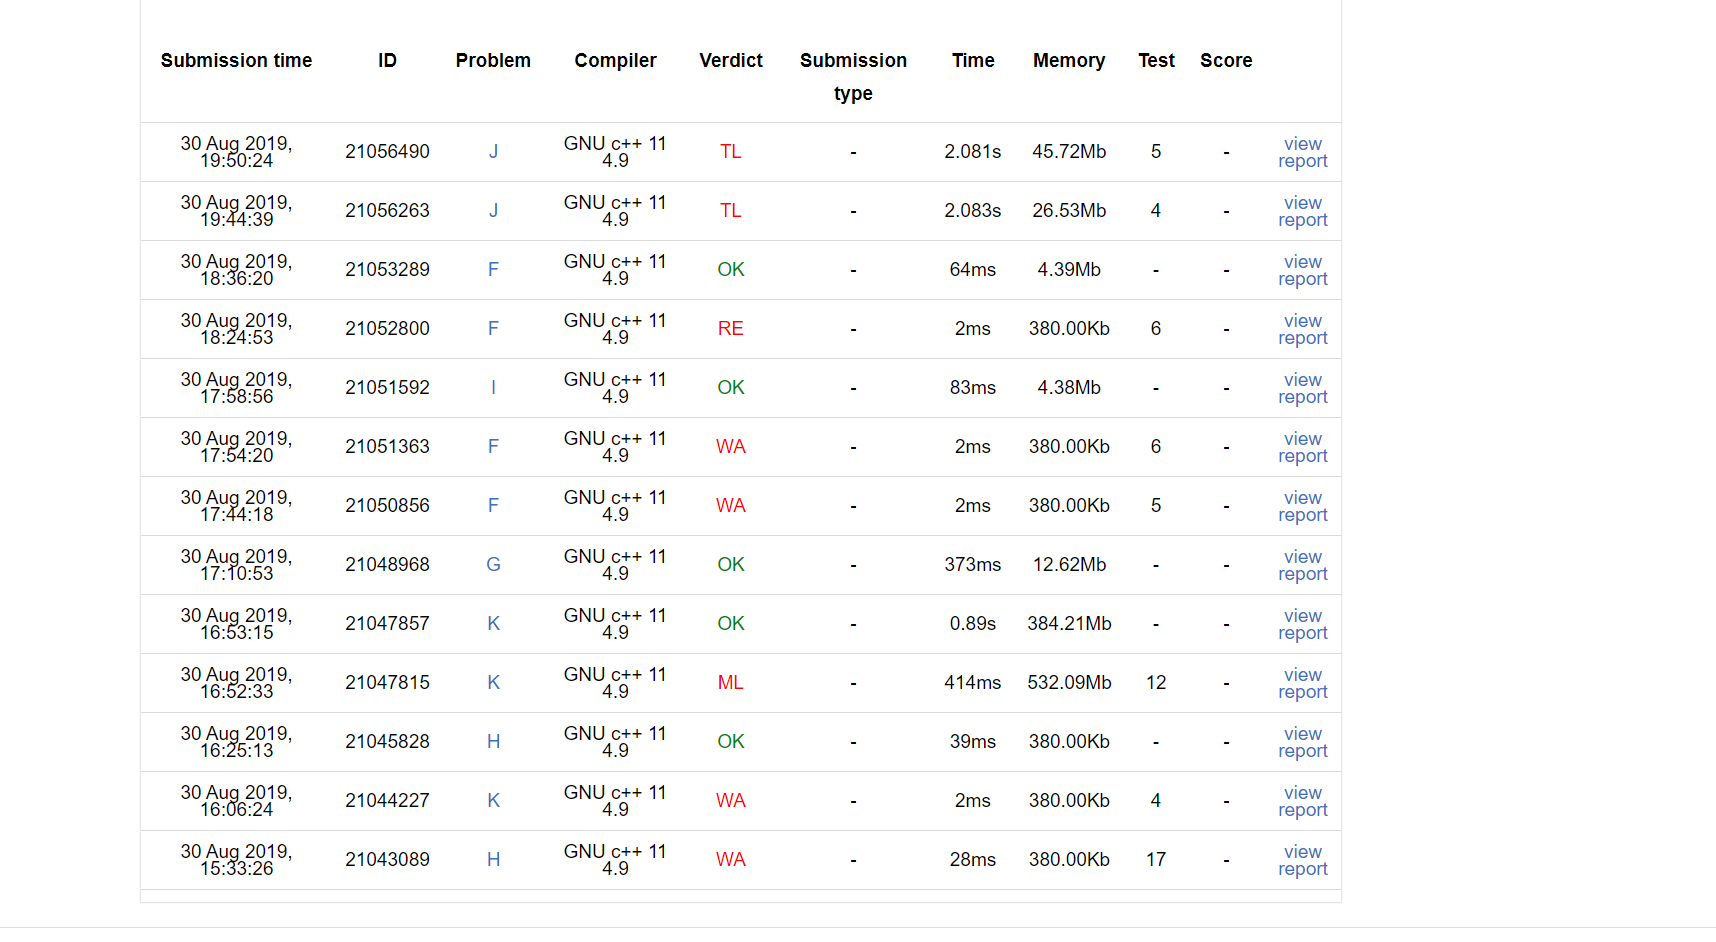This screenshot has width=1716, height=942.
Task: Open view report for submission 21052800
Action: [1302, 329]
